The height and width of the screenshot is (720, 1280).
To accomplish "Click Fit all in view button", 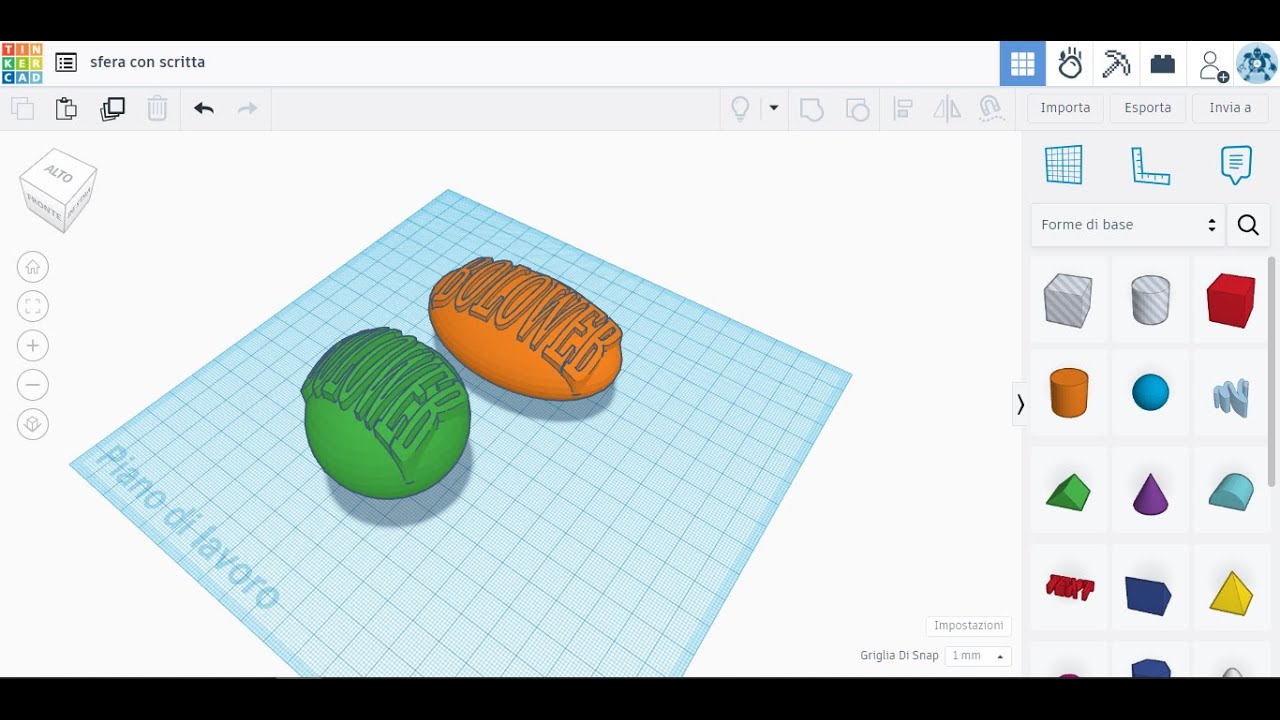I will 33,306.
